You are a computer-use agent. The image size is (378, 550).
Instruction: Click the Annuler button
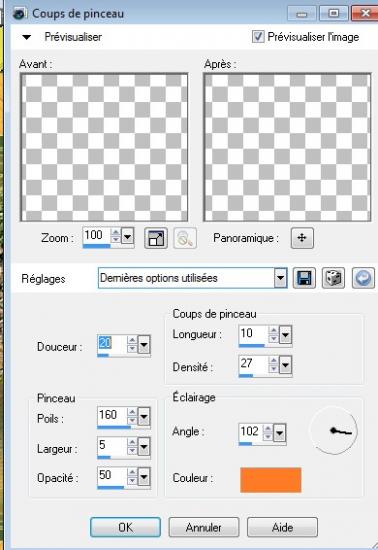coord(204,527)
